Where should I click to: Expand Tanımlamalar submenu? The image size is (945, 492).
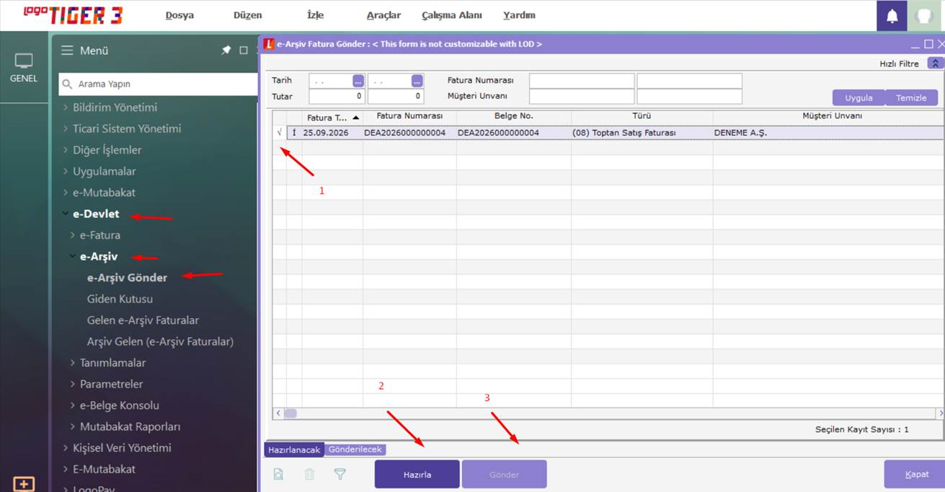pos(73,363)
